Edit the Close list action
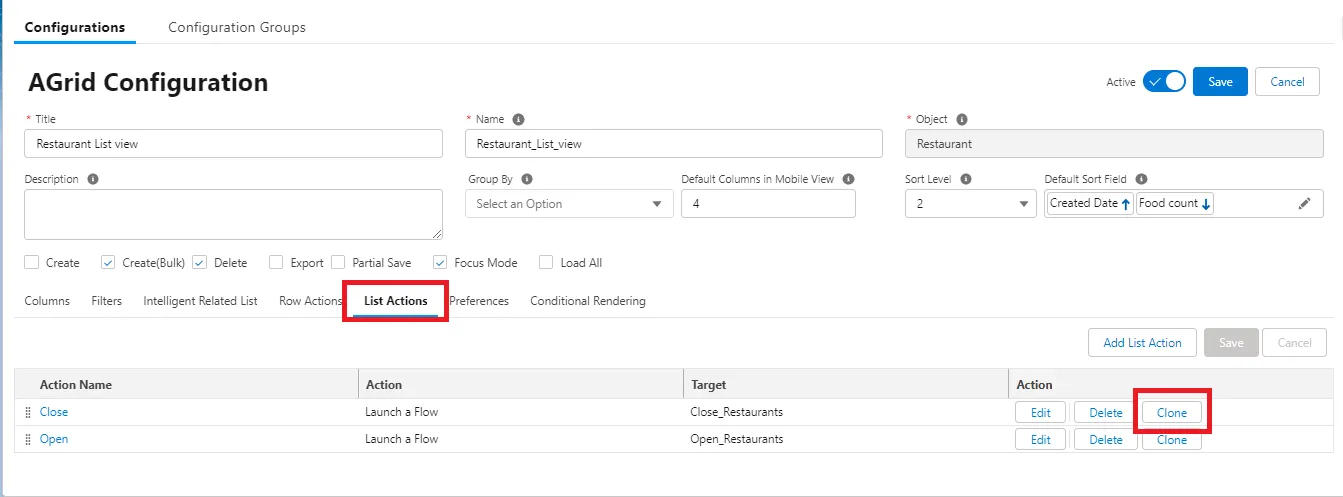Viewport: 1343px width, 497px height. click(x=1041, y=412)
